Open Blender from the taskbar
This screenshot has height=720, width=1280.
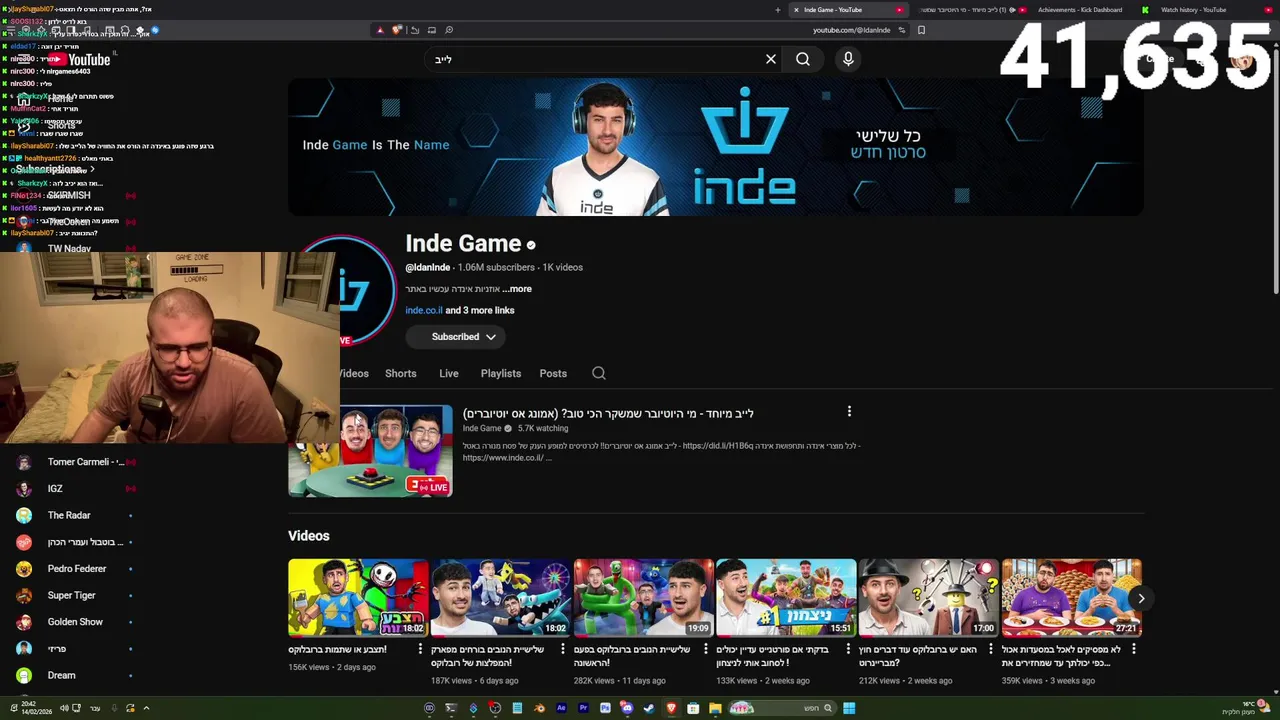pos(539,708)
